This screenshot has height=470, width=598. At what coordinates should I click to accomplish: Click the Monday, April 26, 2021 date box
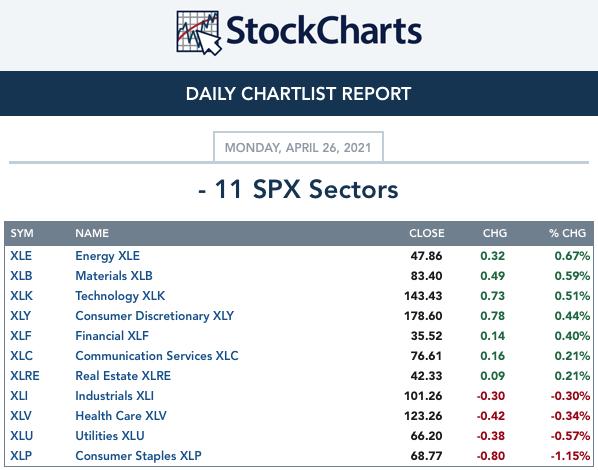298,147
